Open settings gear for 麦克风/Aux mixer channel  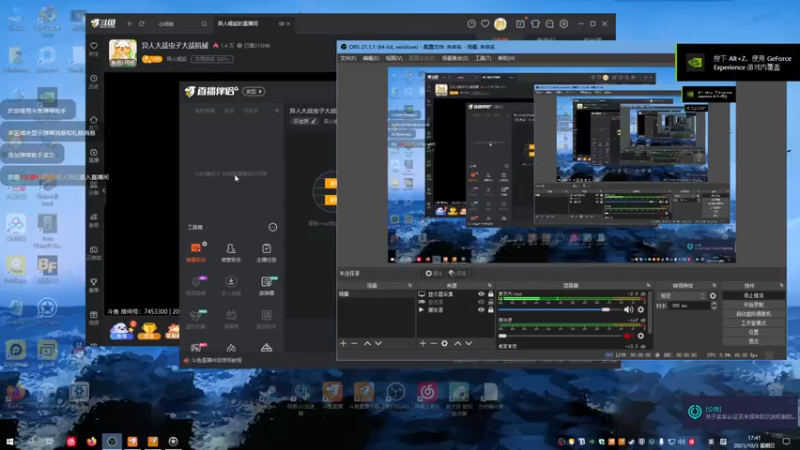(x=641, y=309)
